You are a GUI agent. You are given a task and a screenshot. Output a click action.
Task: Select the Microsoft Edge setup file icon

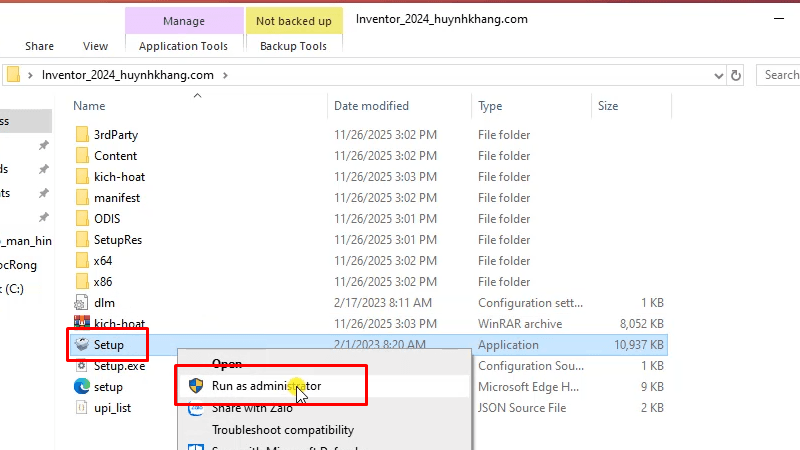(x=82, y=387)
